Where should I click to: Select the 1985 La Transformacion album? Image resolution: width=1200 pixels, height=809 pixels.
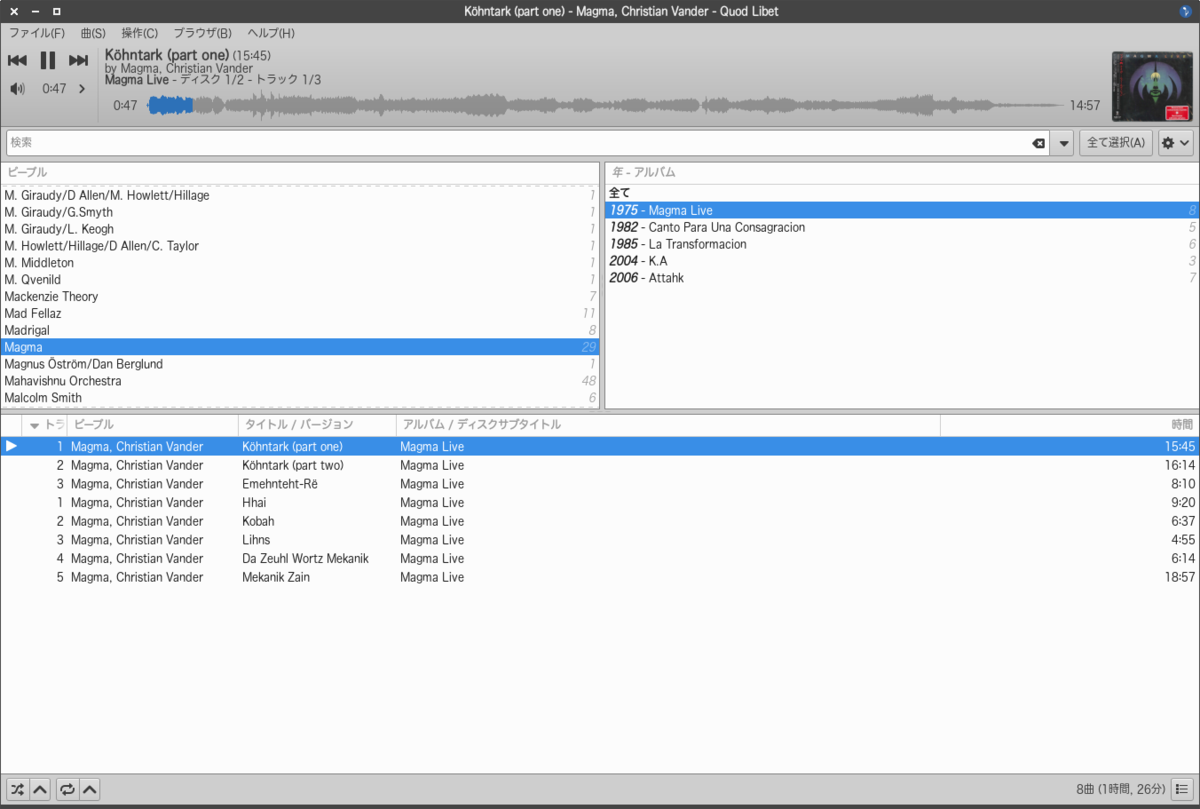[x=902, y=244]
